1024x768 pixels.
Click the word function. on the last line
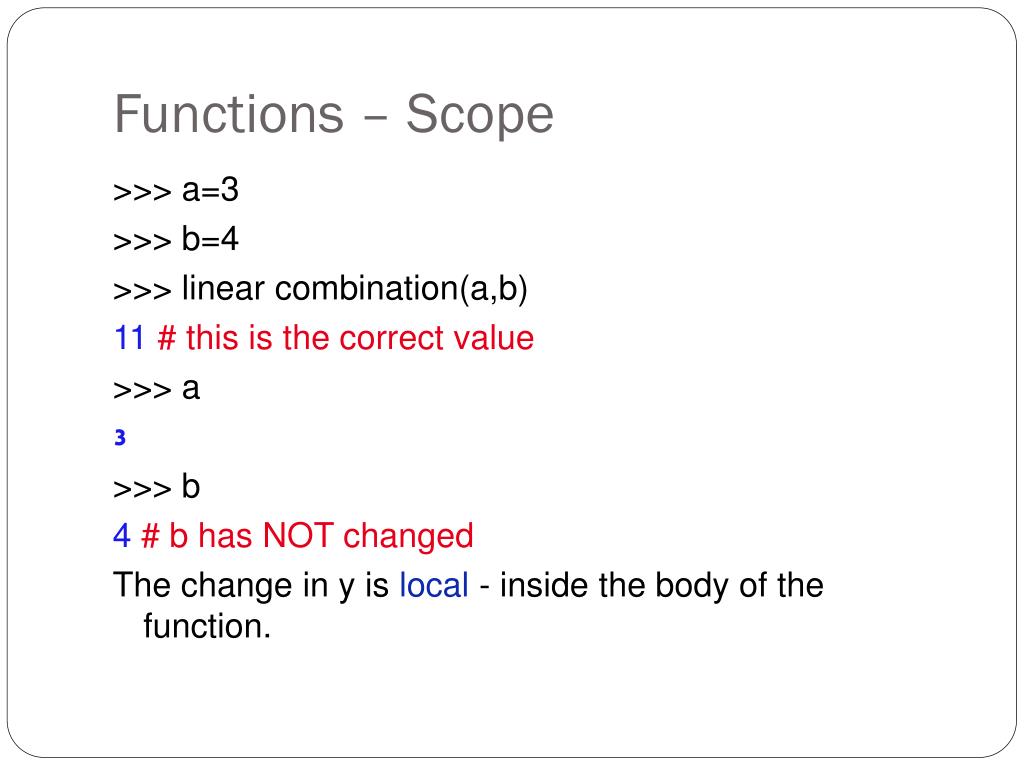[x=206, y=626]
